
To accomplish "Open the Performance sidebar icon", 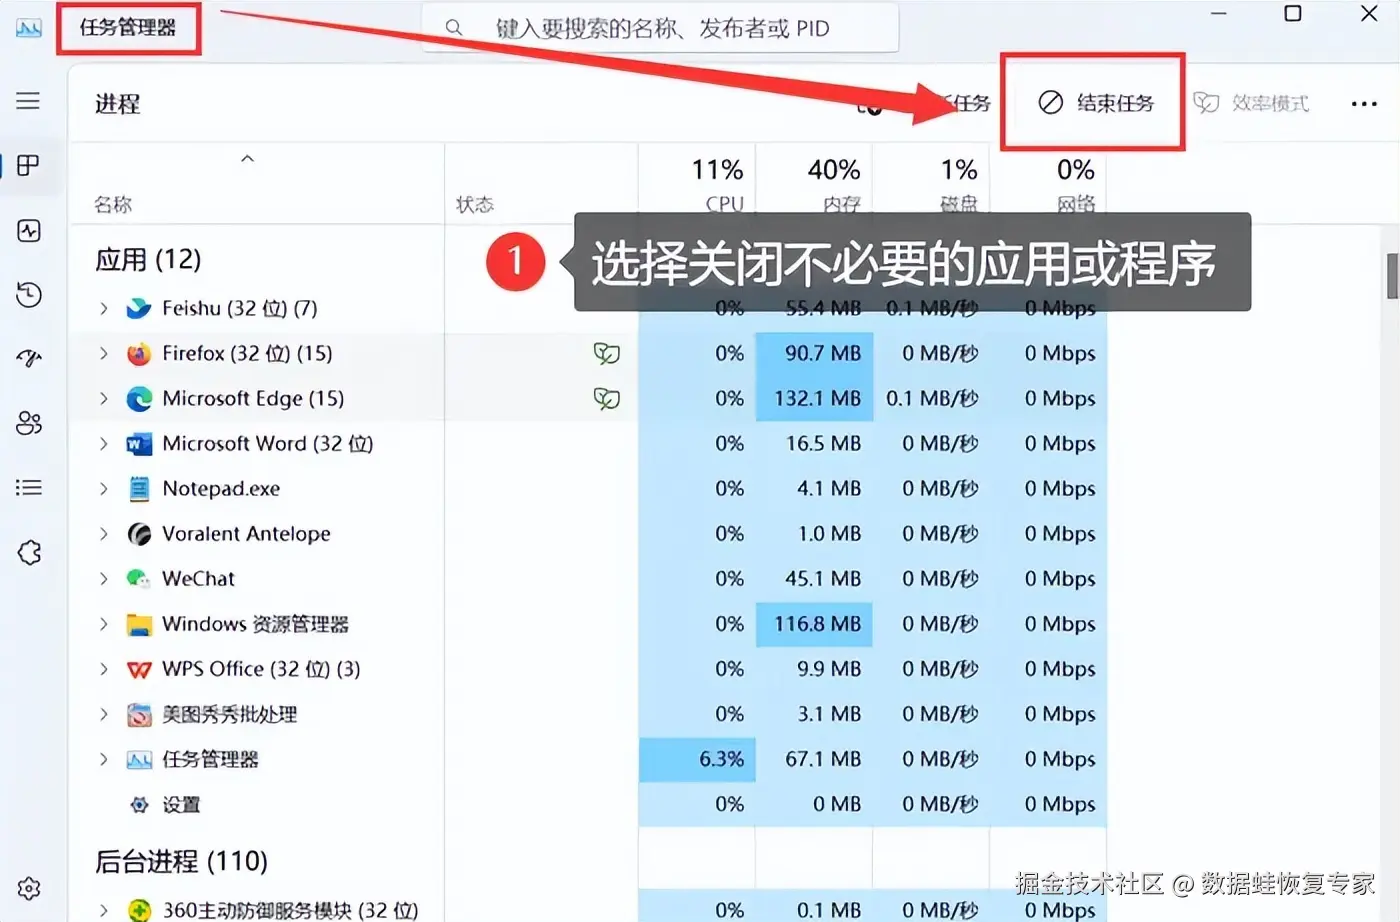I will click(x=29, y=231).
